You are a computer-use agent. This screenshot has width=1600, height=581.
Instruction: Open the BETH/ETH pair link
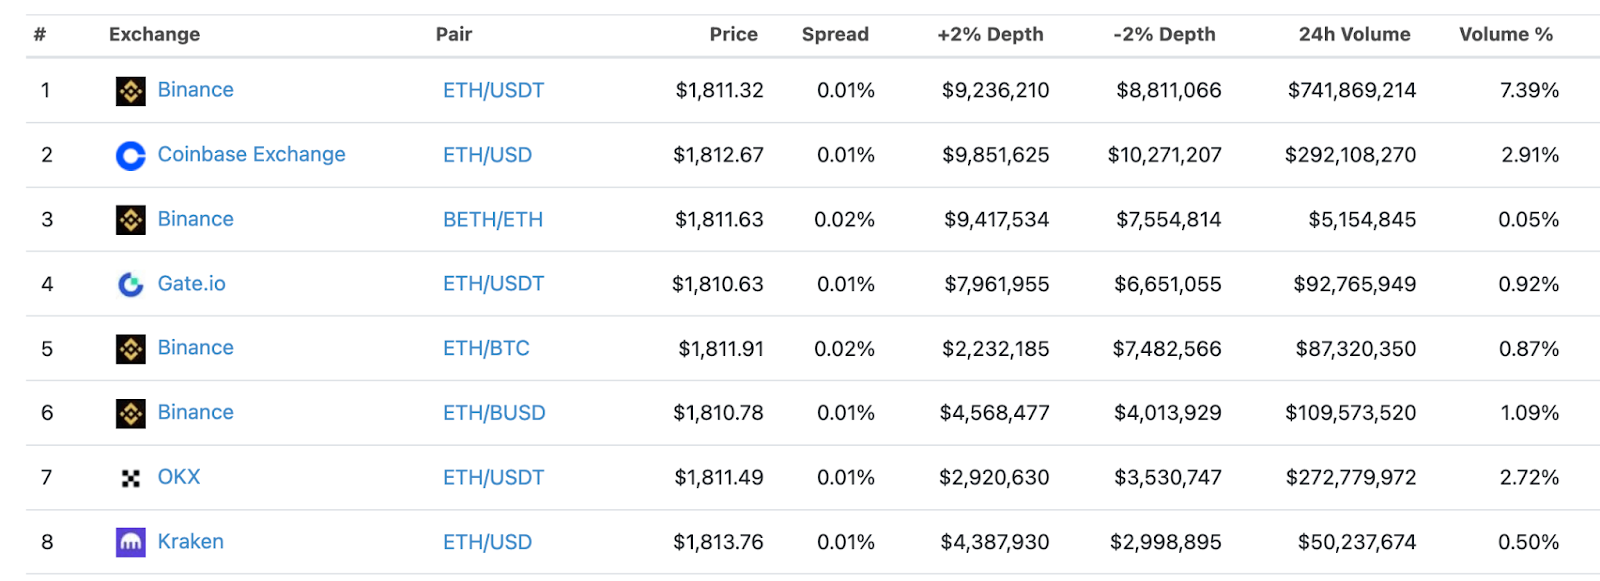click(x=492, y=219)
